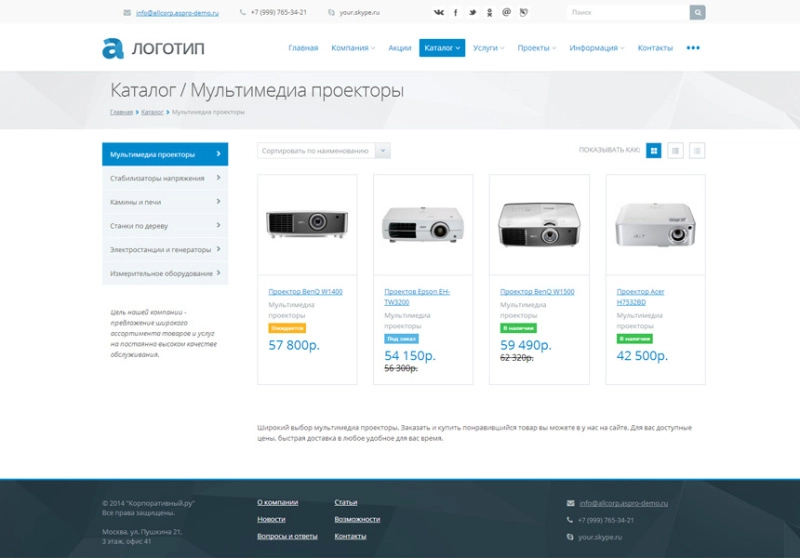Image resolution: width=800 pixels, height=558 pixels.
Task: Expand the Компания menu dropdown
Action: point(352,48)
